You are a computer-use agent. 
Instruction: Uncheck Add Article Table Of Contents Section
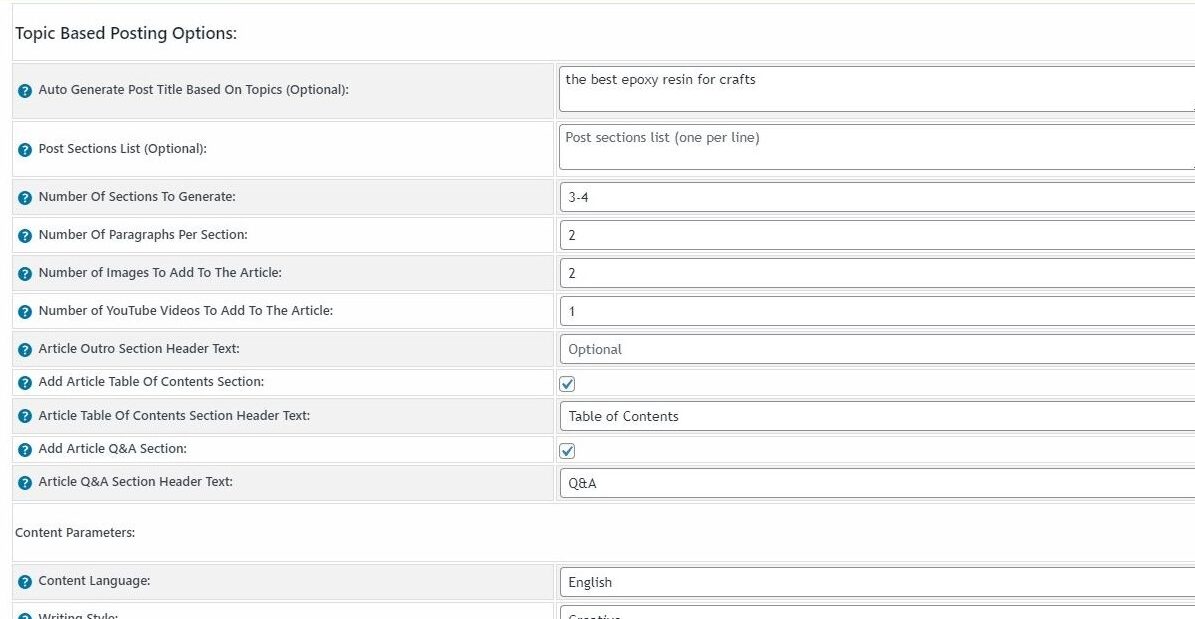[567, 384]
